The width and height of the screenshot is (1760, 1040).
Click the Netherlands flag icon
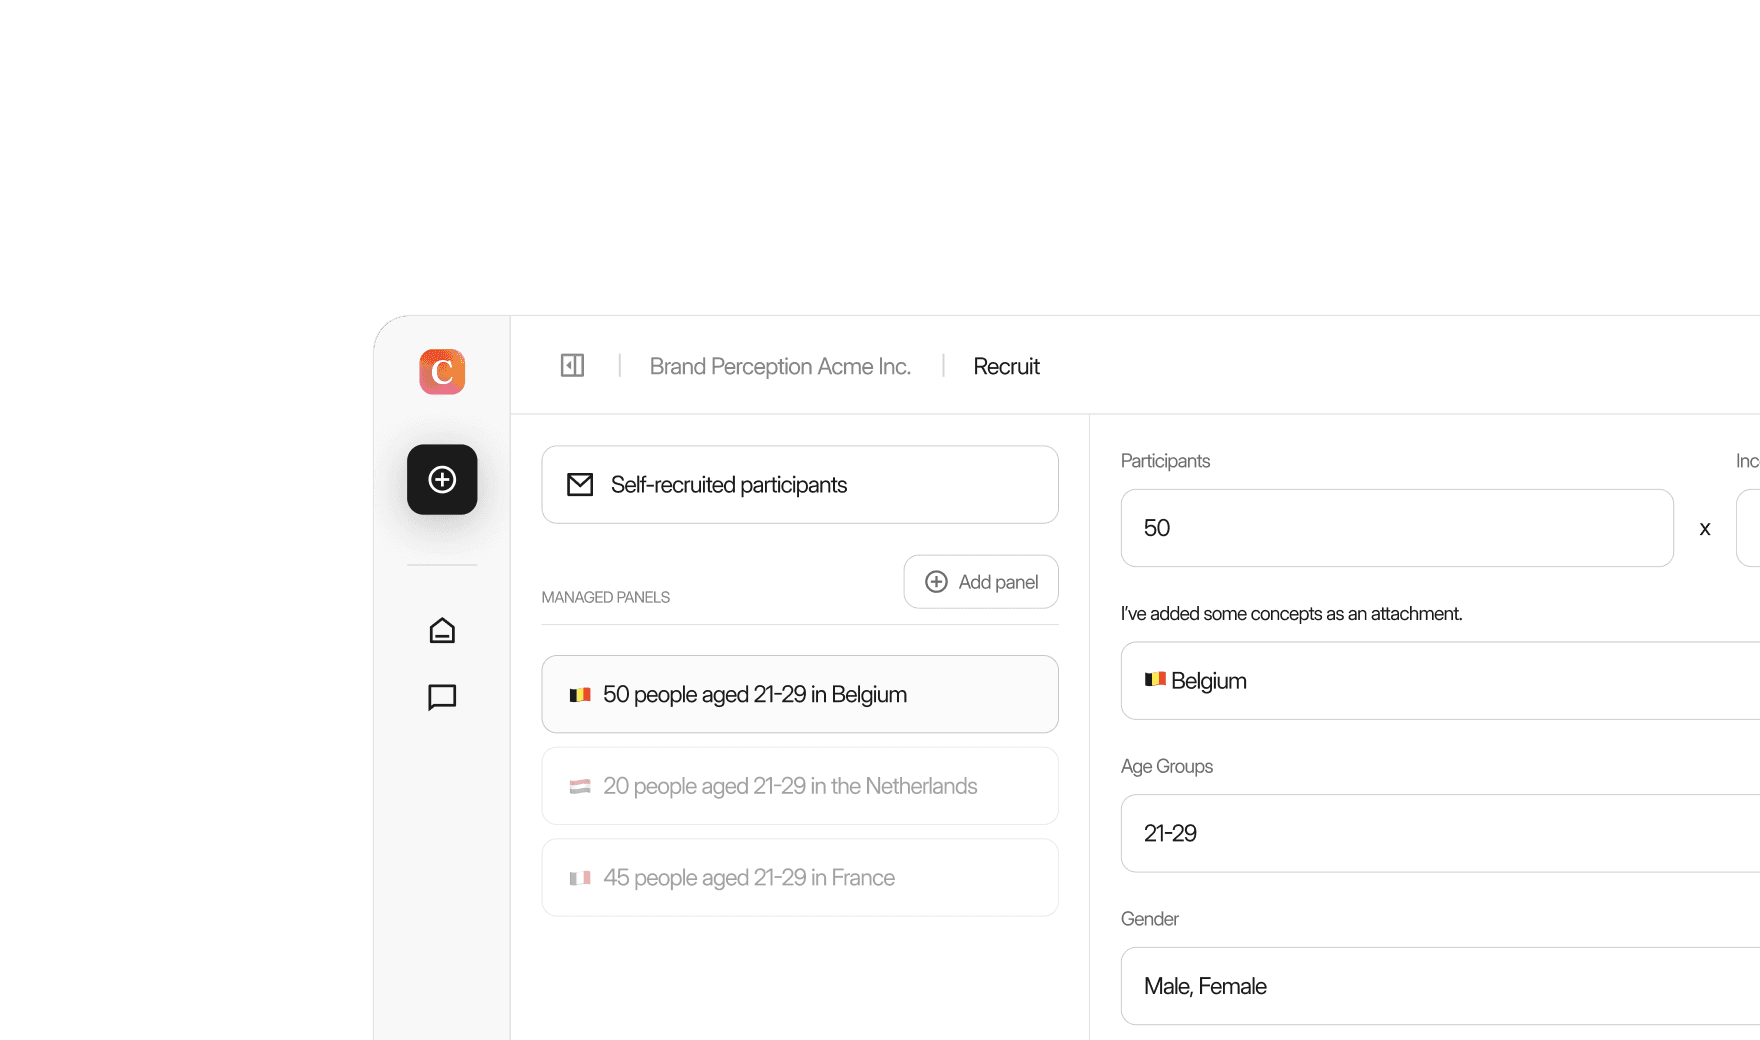pos(580,787)
